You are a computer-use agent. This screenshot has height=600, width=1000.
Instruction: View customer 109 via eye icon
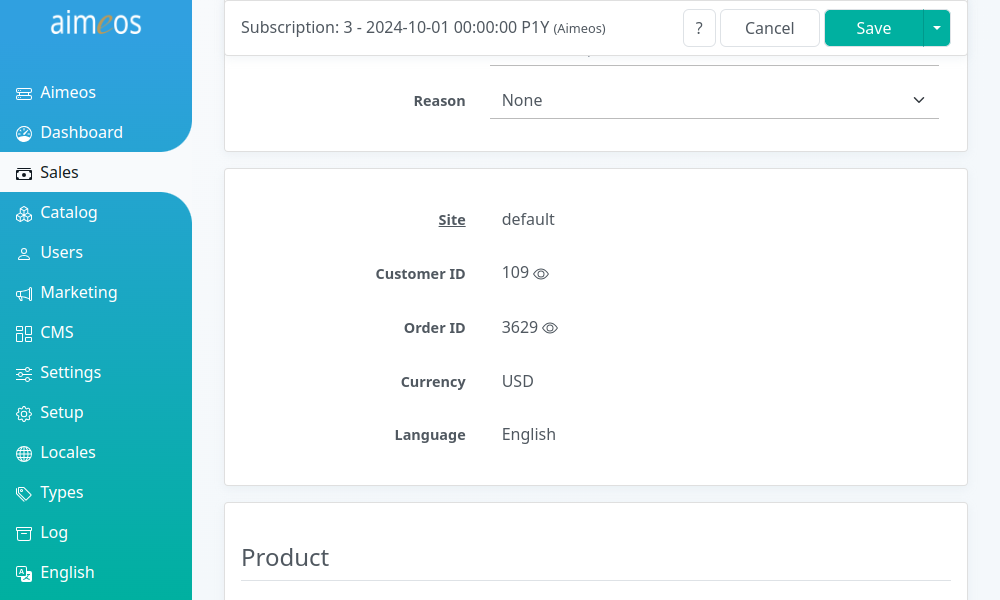click(x=541, y=274)
